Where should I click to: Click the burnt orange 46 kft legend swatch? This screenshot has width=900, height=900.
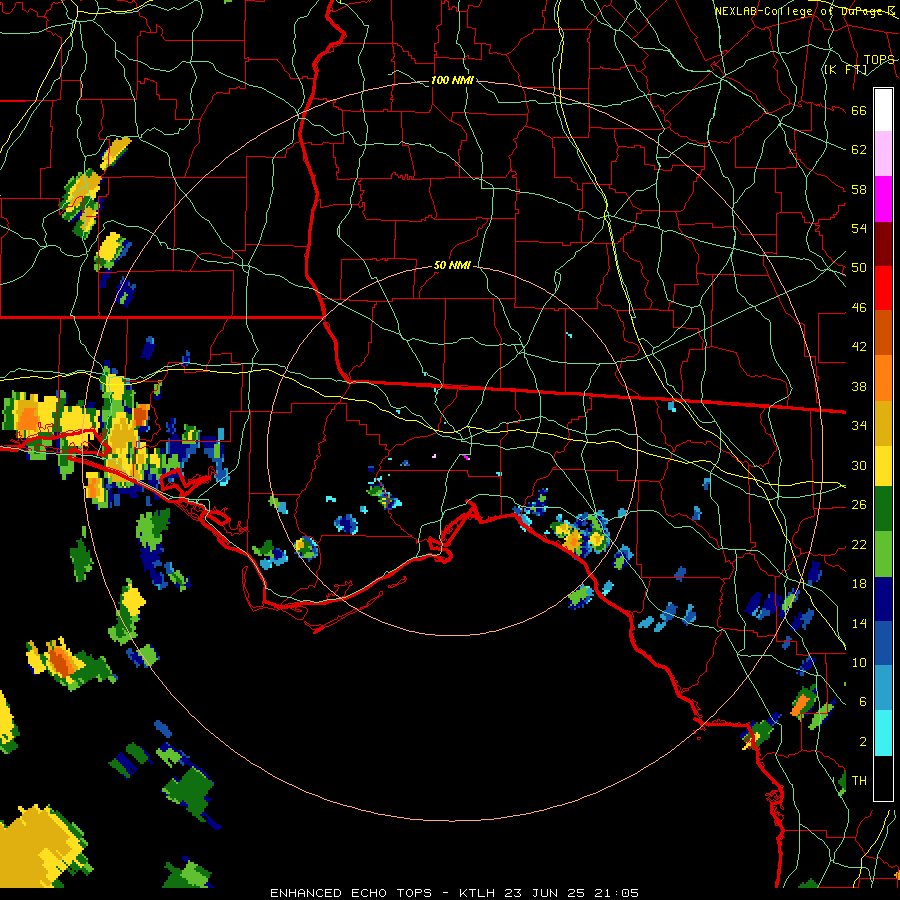pos(883,332)
